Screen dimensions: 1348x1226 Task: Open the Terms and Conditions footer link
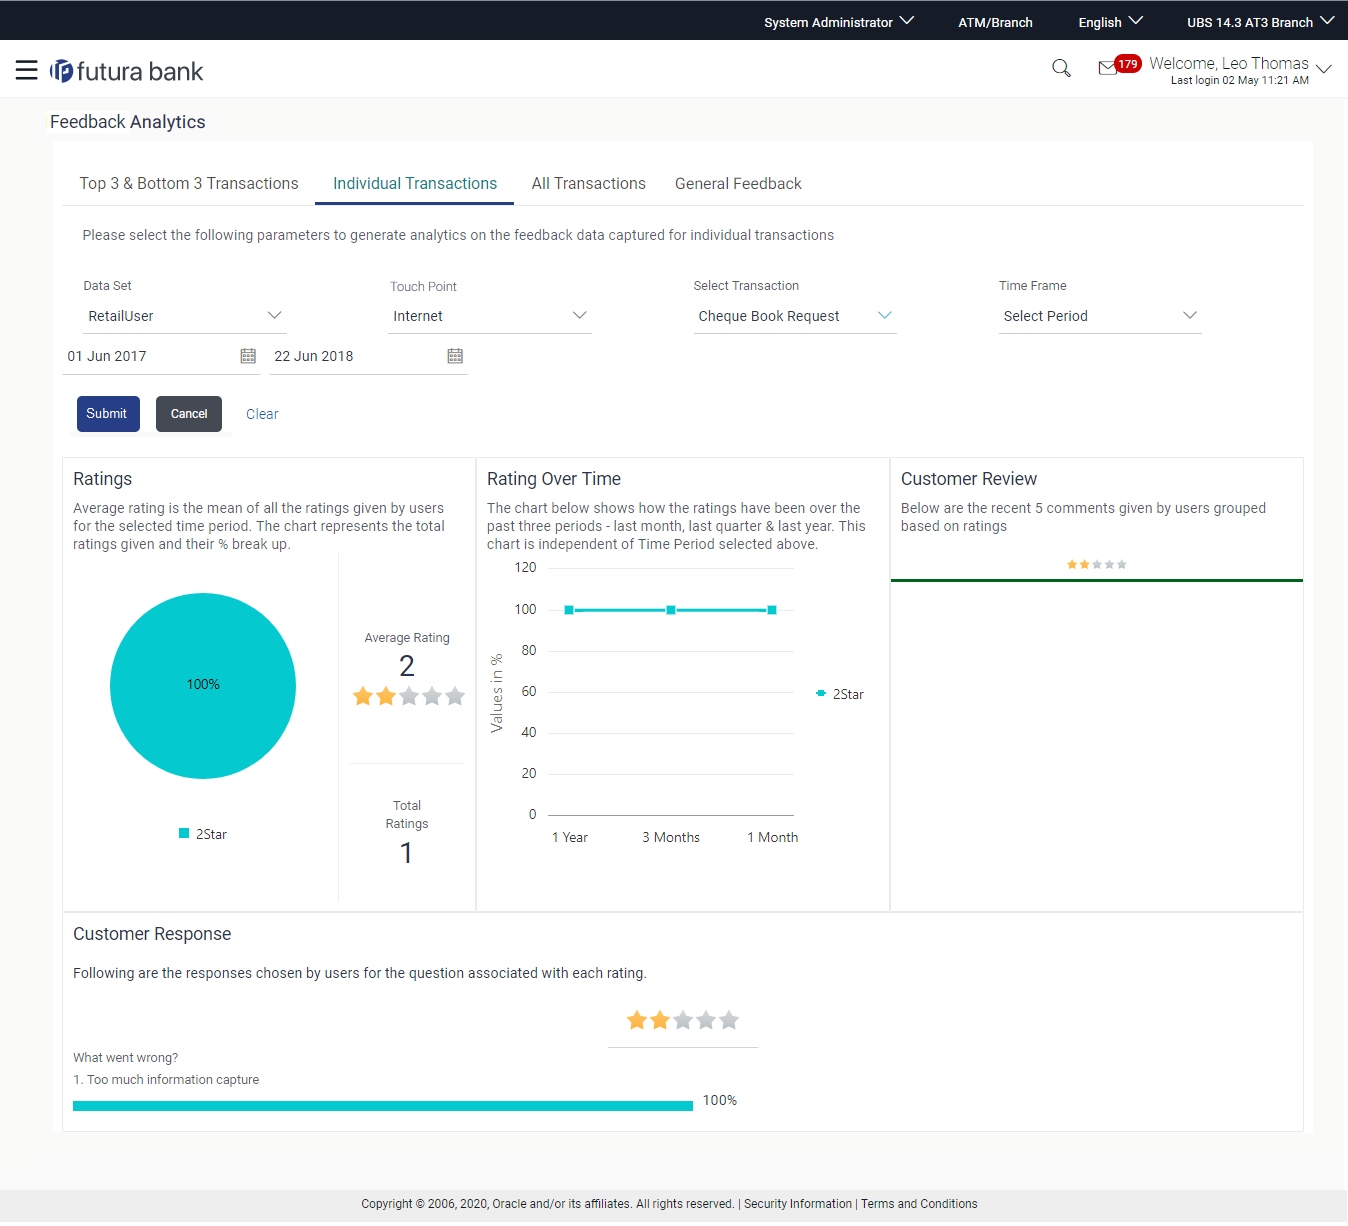(919, 1204)
